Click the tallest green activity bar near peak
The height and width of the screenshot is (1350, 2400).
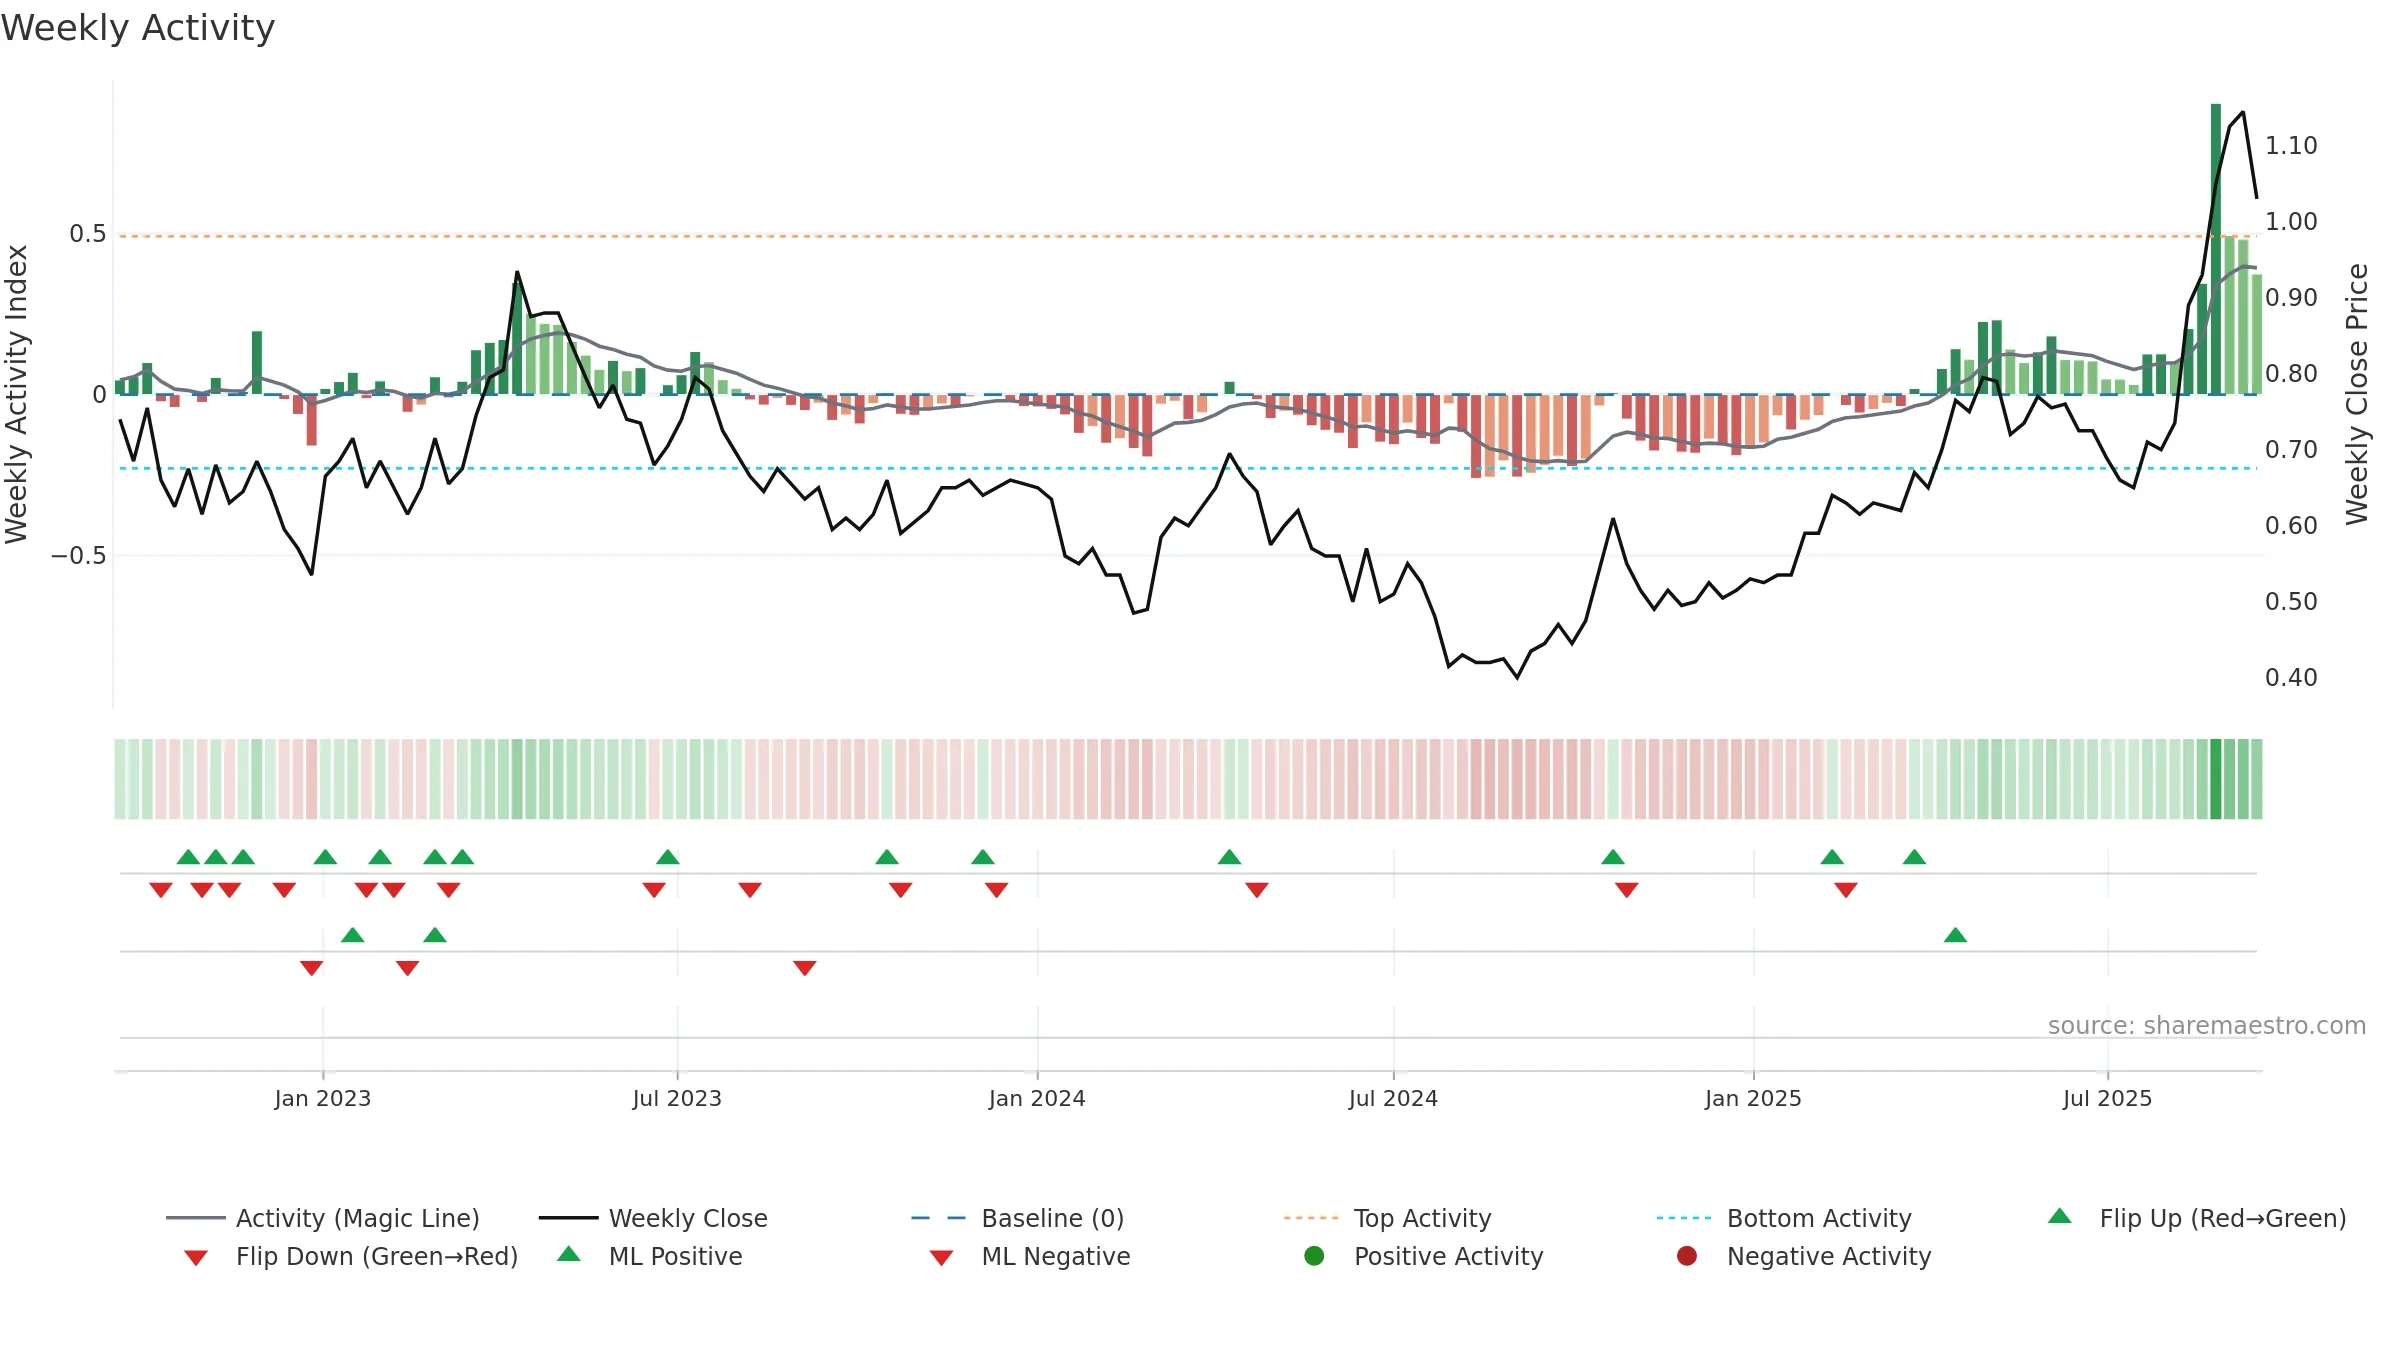tap(2216, 249)
